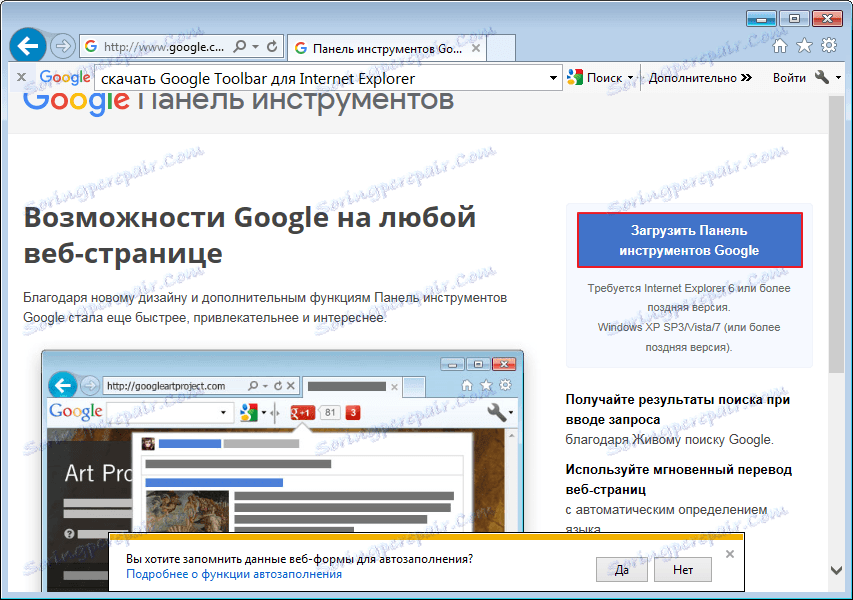Select the Панель инструментов Go... tab
Screen dimensions: 853x600
(387, 48)
